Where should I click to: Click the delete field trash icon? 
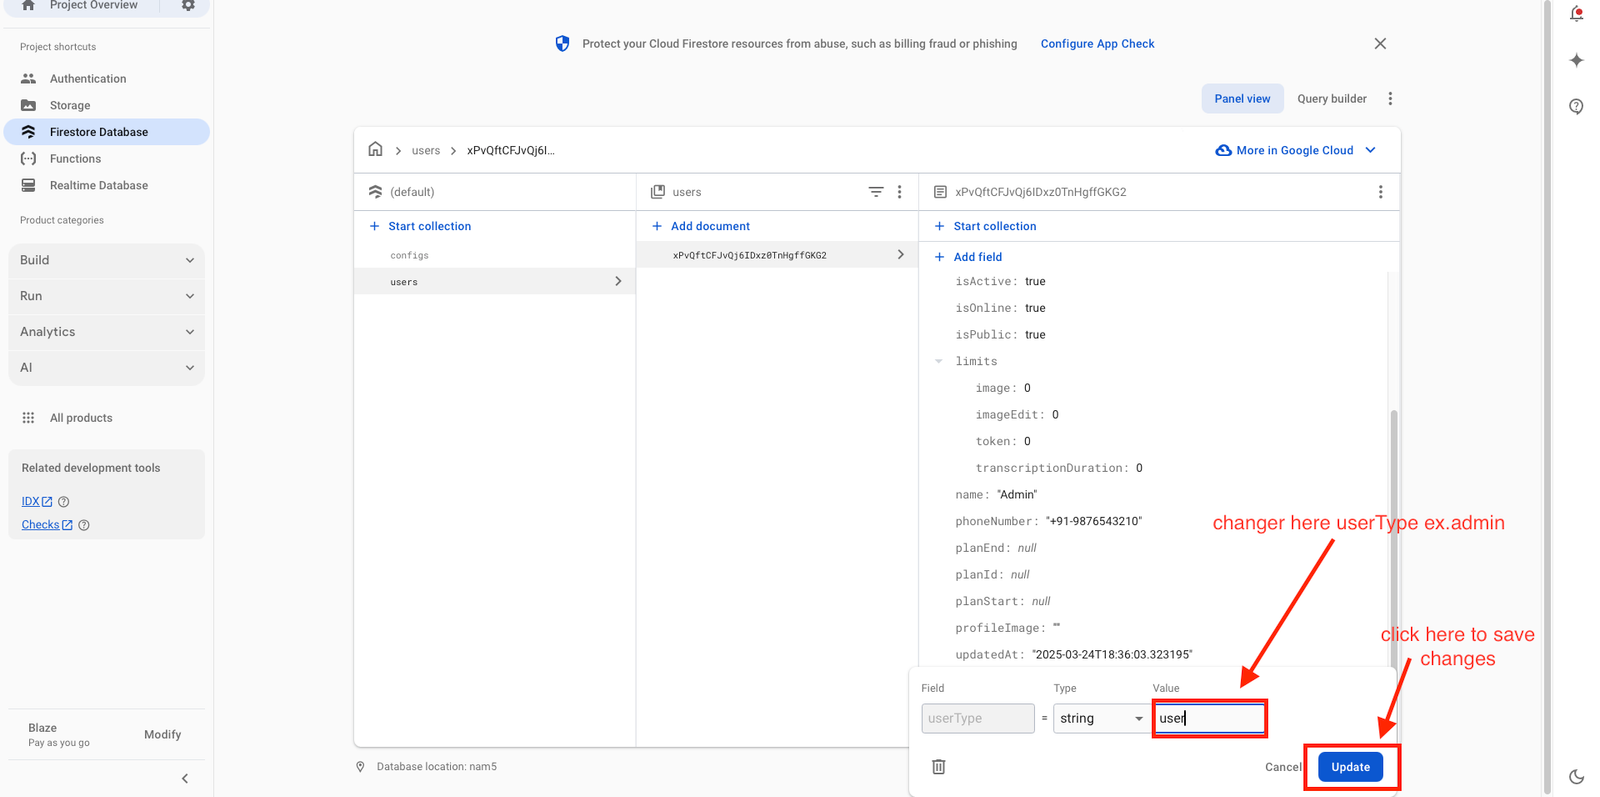point(938,767)
